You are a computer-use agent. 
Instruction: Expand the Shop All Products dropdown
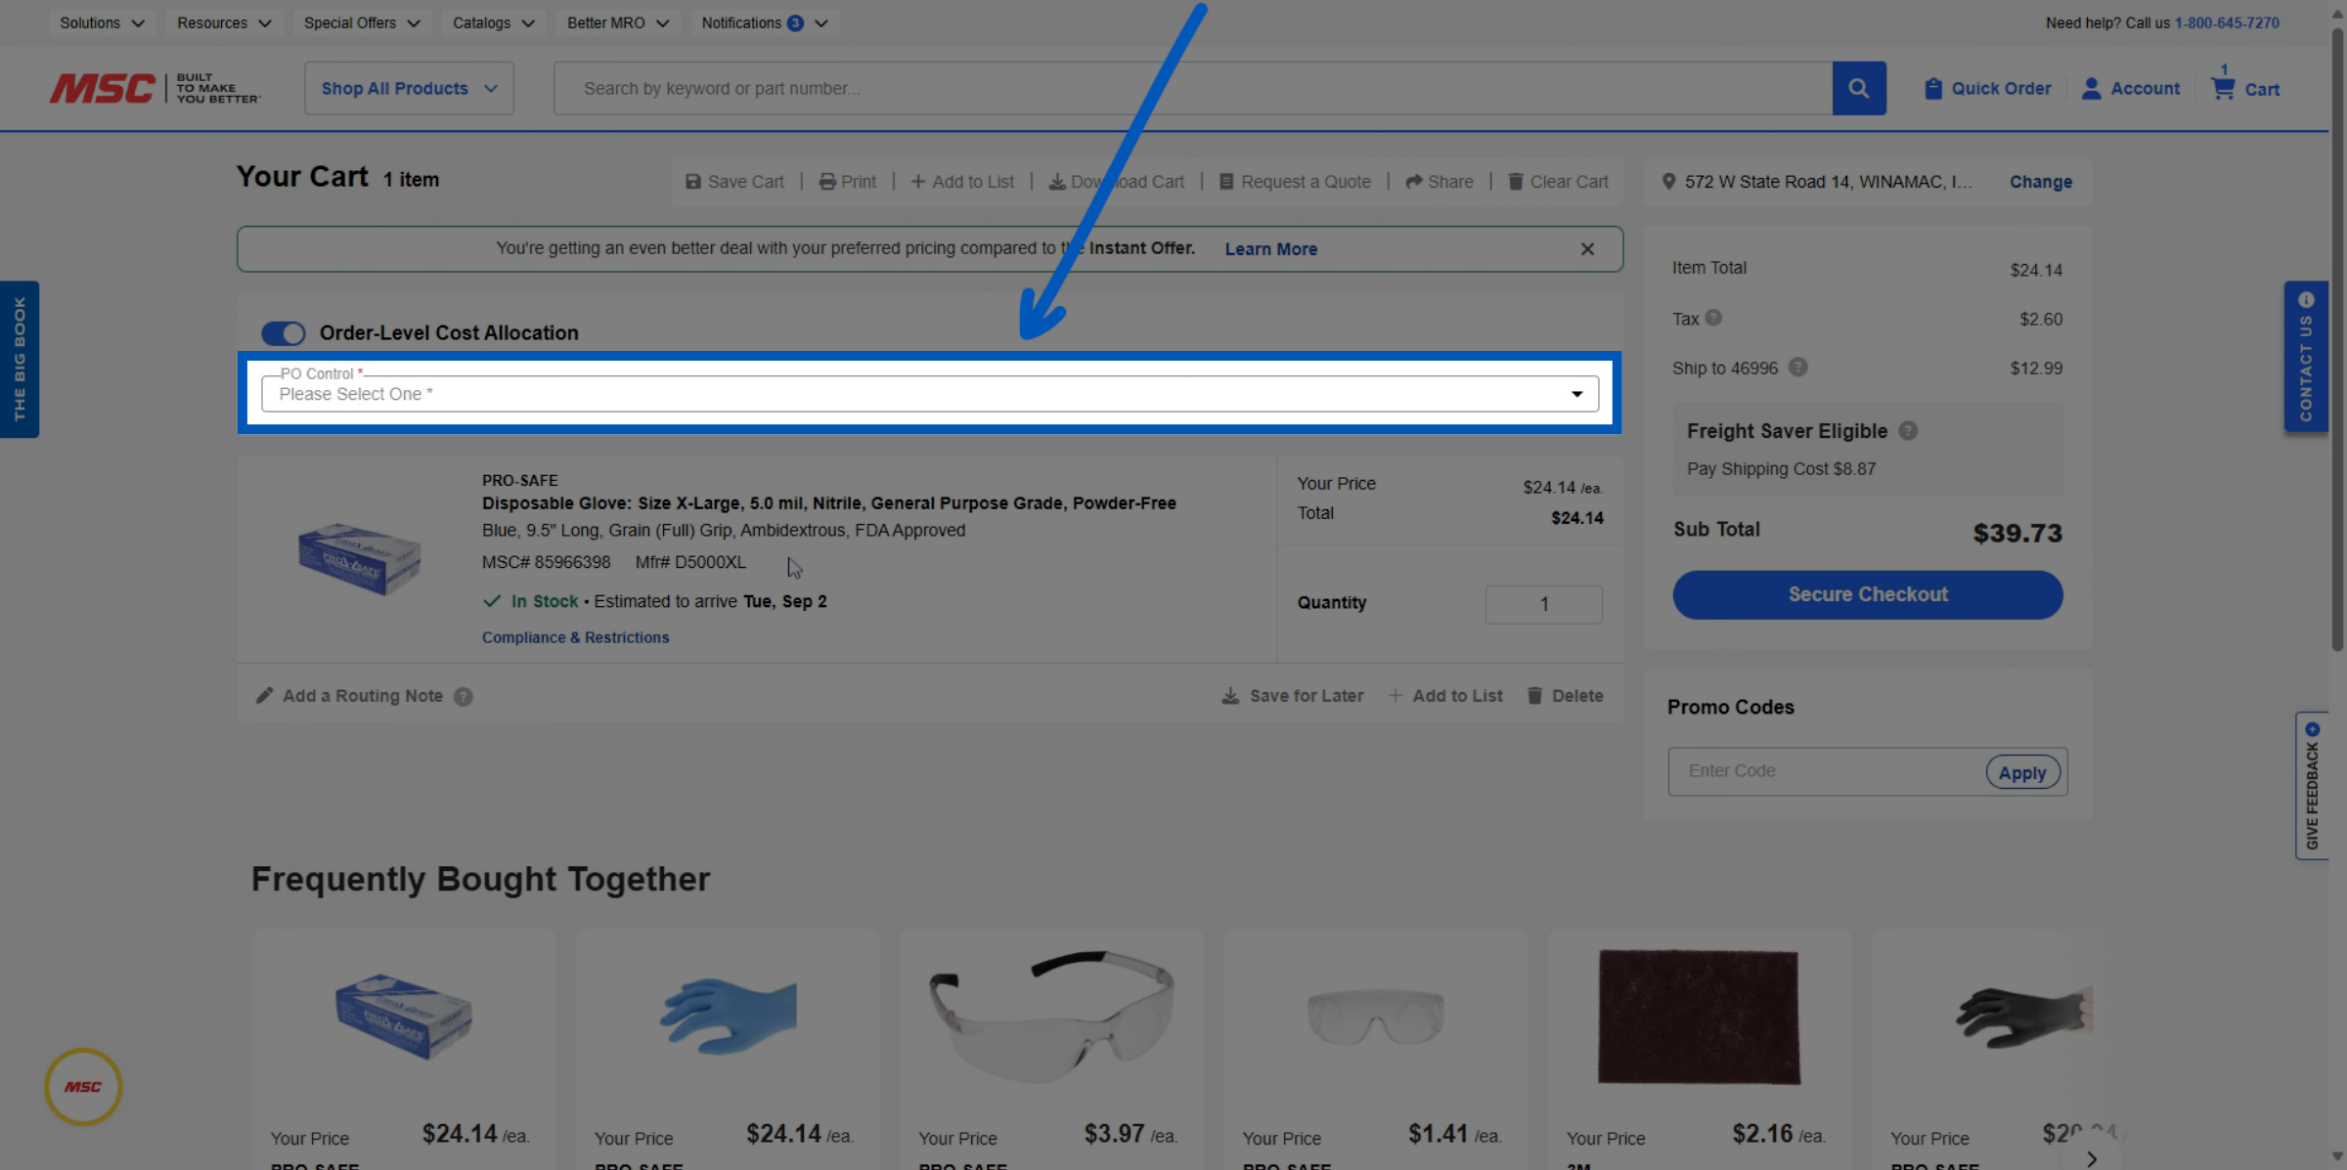click(x=409, y=88)
